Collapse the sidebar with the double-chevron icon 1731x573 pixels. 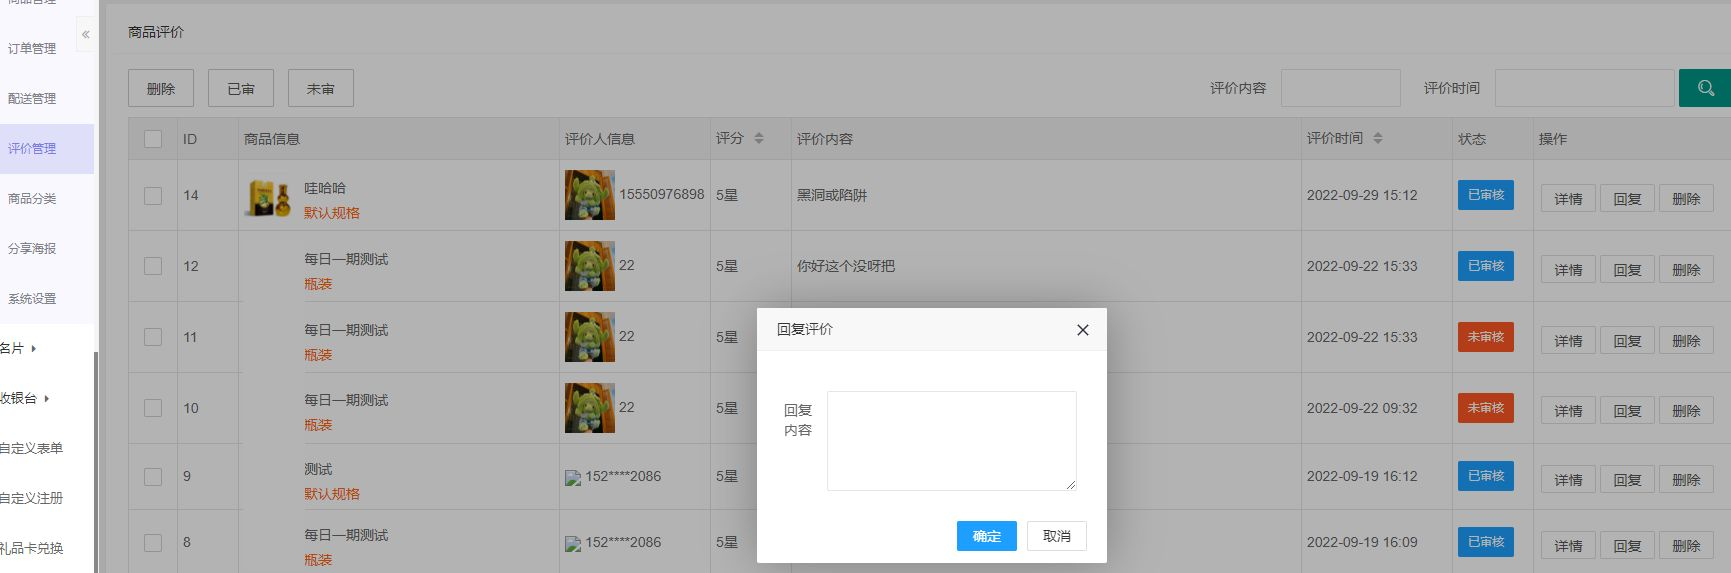86,35
